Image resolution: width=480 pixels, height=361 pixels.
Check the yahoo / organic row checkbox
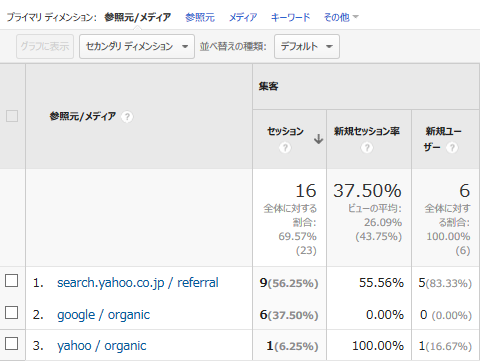click(x=12, y=343)
